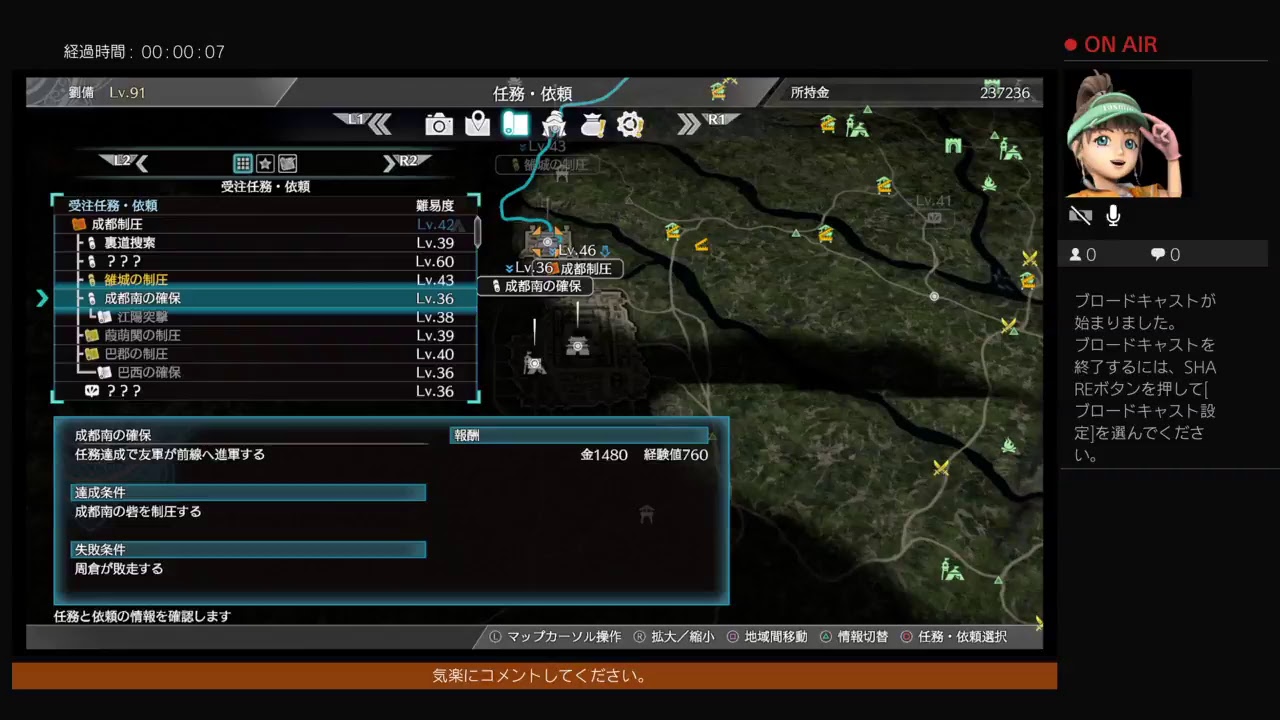Open the money pouch tab icon
The height and width of the screenshot is (720, 1280).
593,124
